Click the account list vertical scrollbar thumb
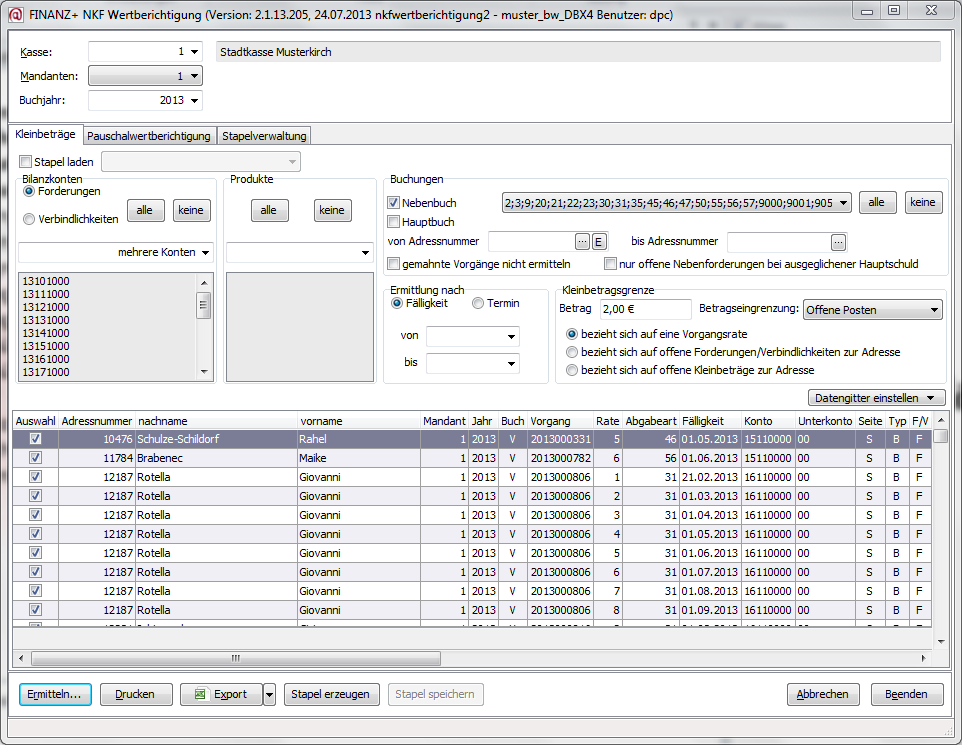The image size is (962, 745). pyautogui.click(x=204, y=305)
